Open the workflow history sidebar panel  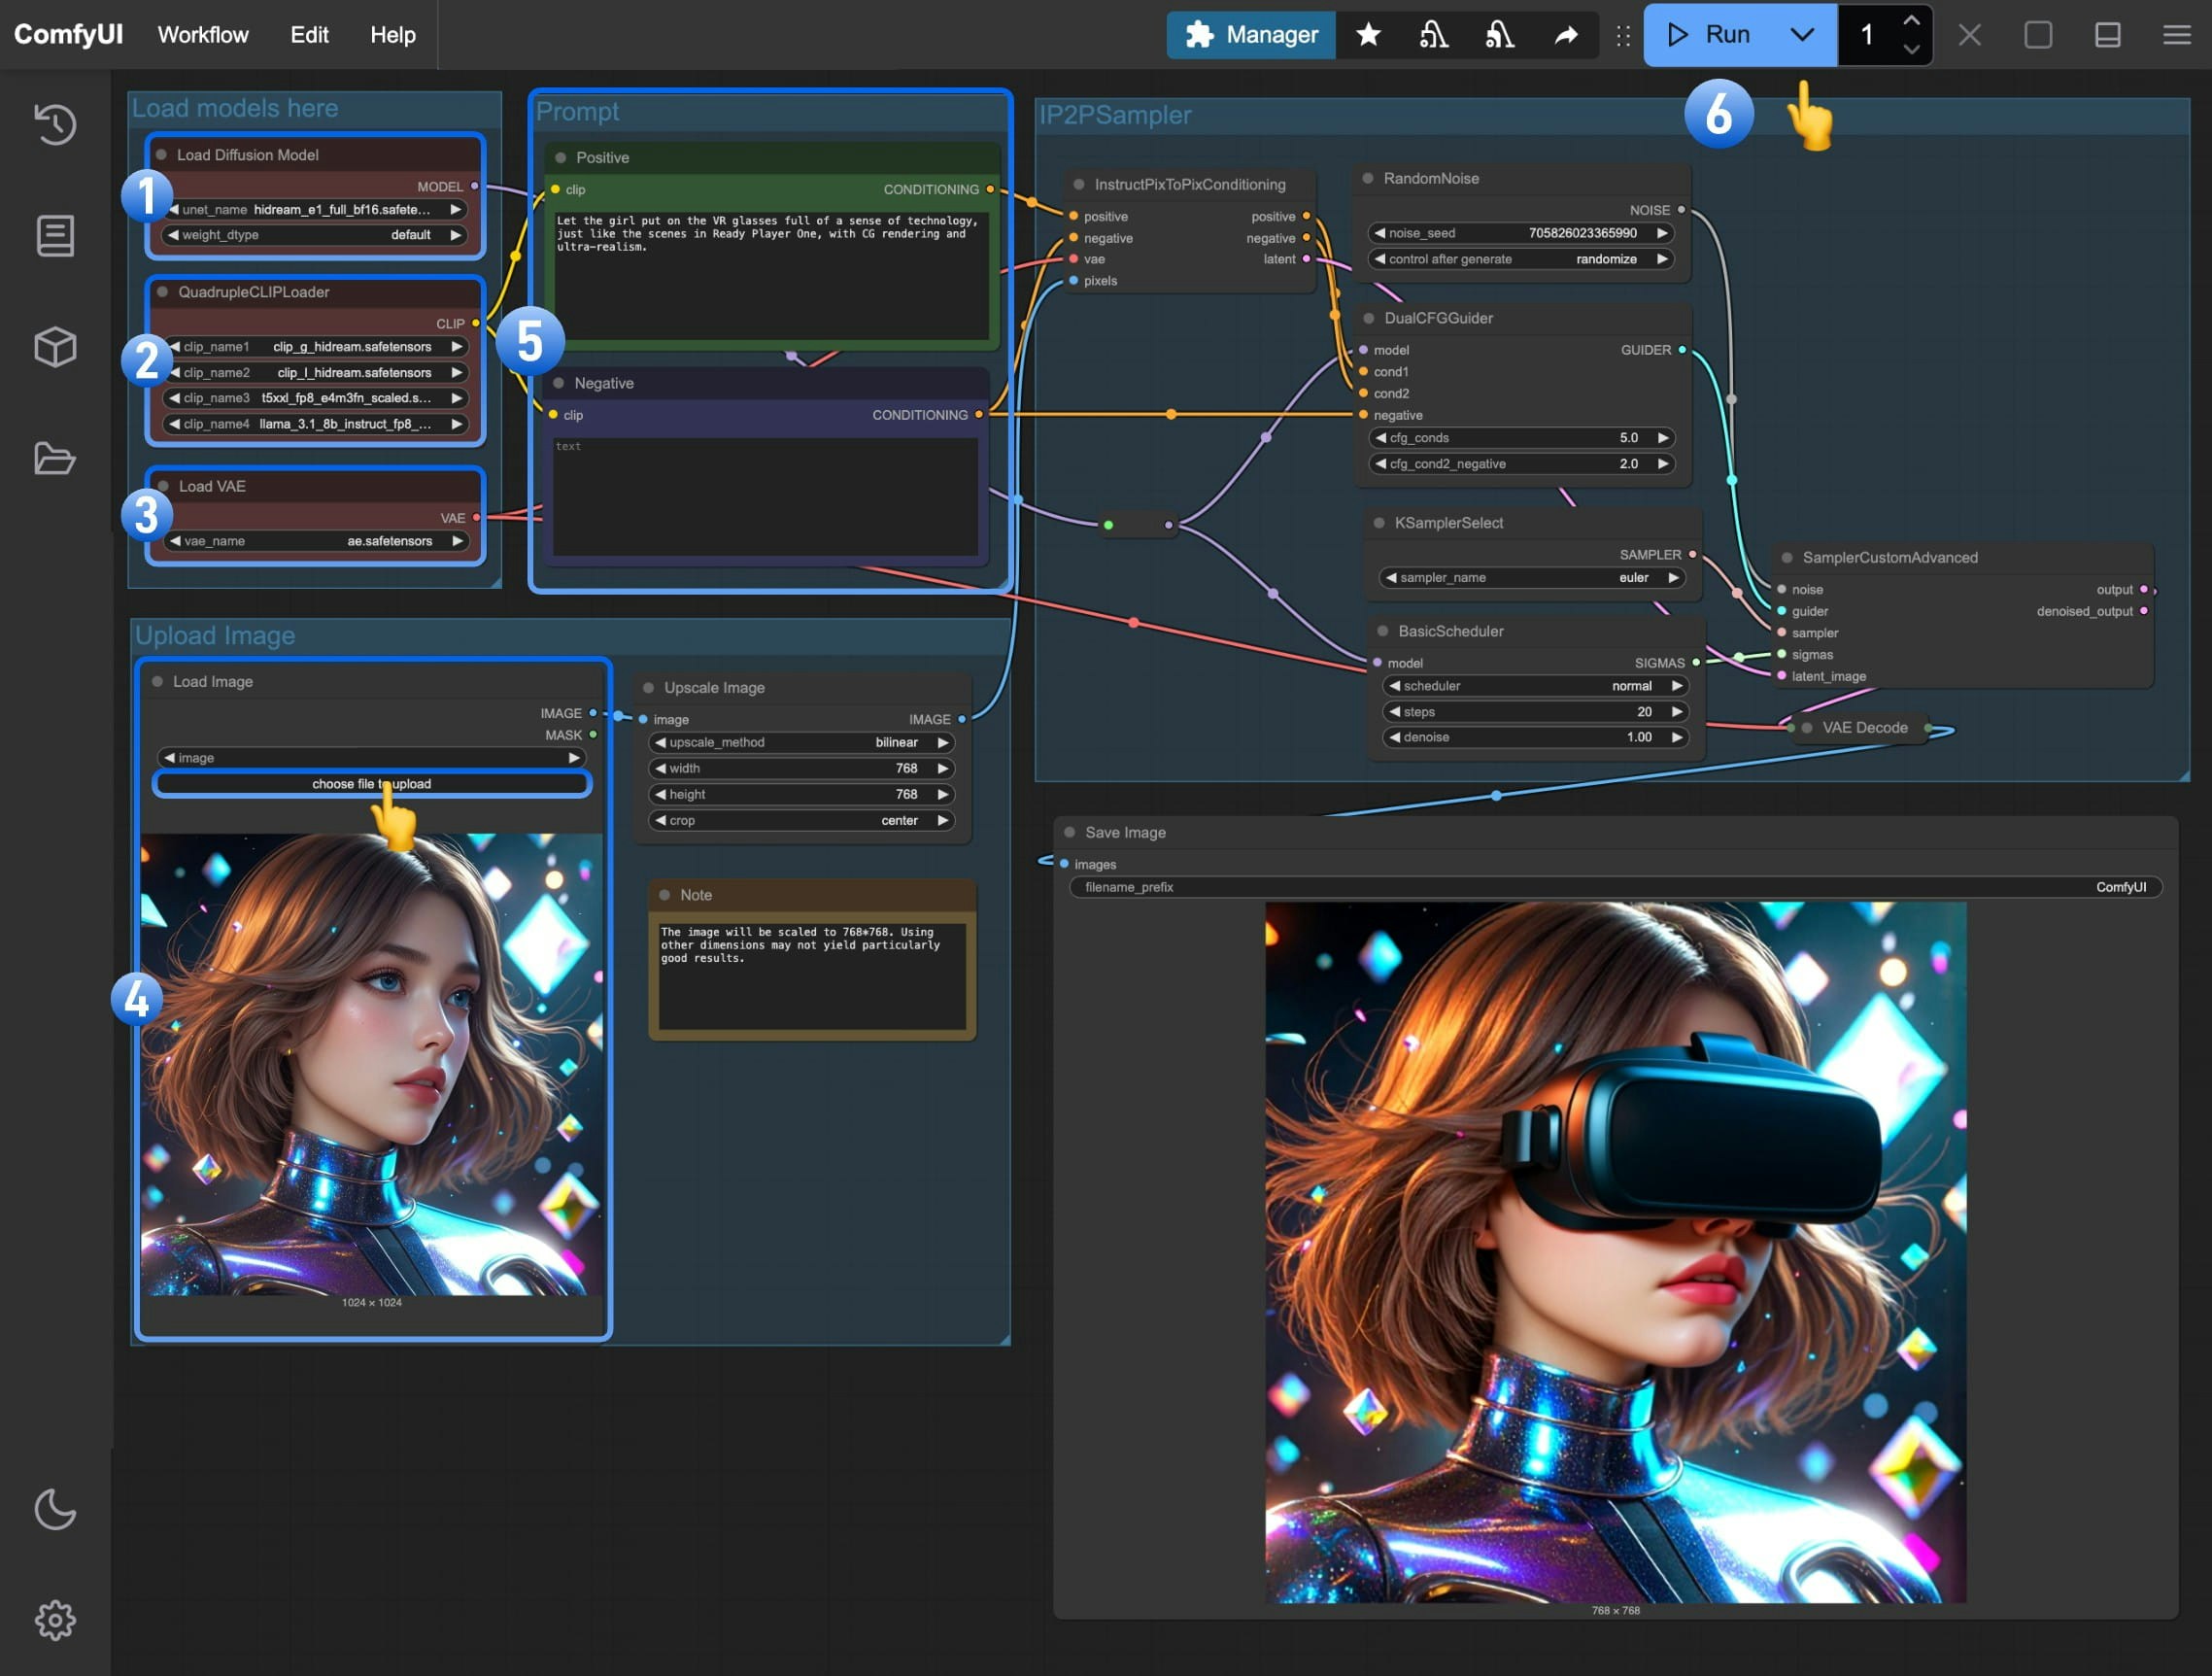pos(55,125)
